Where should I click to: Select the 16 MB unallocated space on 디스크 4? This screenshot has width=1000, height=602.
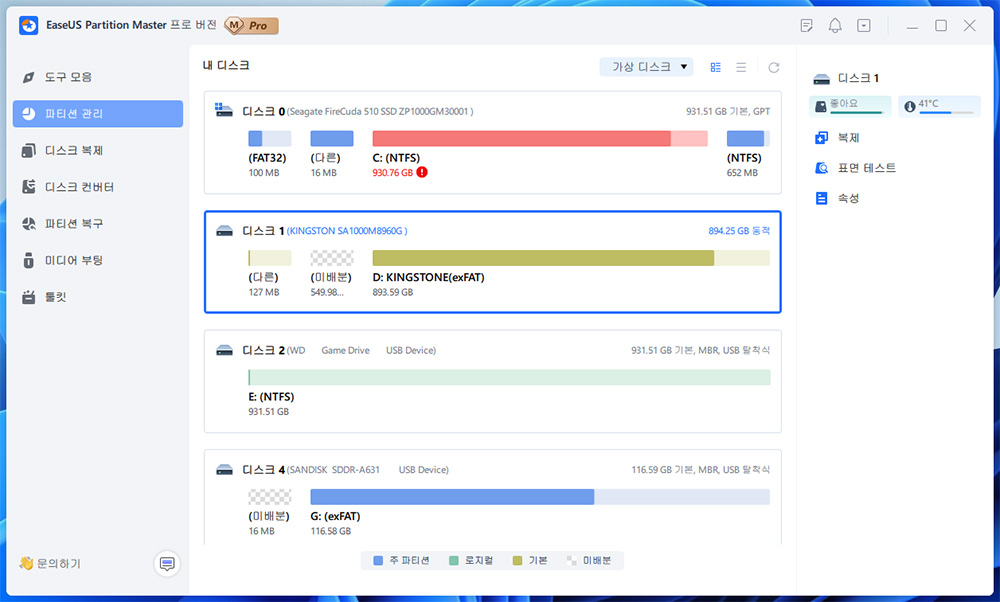click(270, 497)
